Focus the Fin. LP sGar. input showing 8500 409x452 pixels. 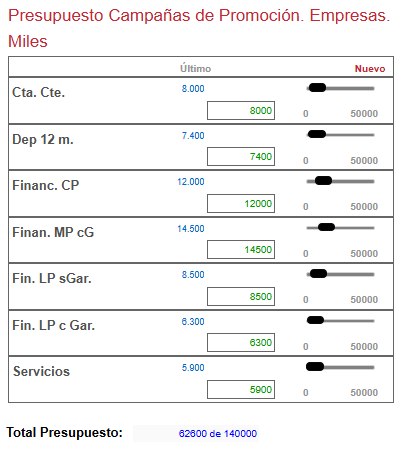tap(241, 296)
